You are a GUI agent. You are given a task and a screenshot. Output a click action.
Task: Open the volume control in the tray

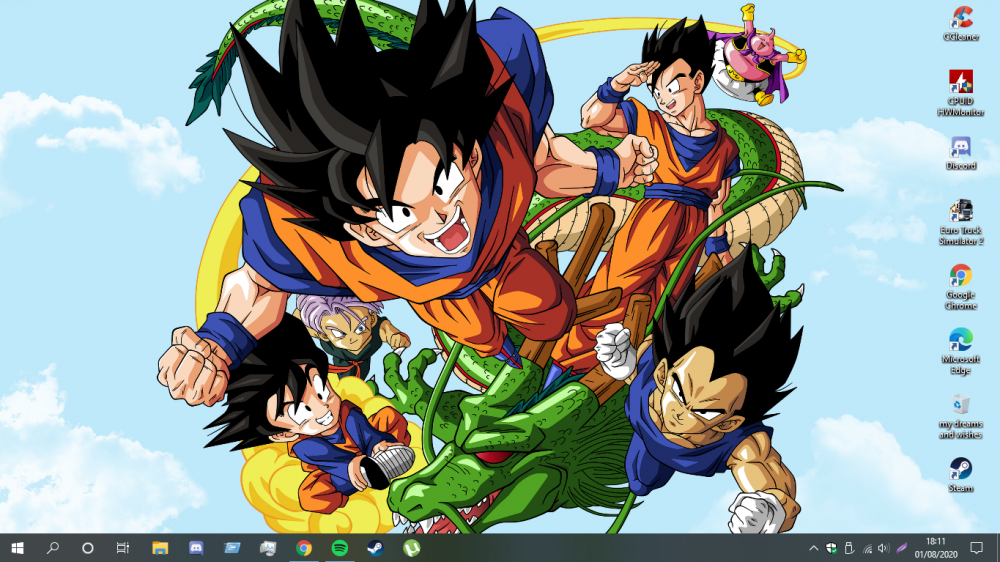pyautogui.click(x=884, y=548)
